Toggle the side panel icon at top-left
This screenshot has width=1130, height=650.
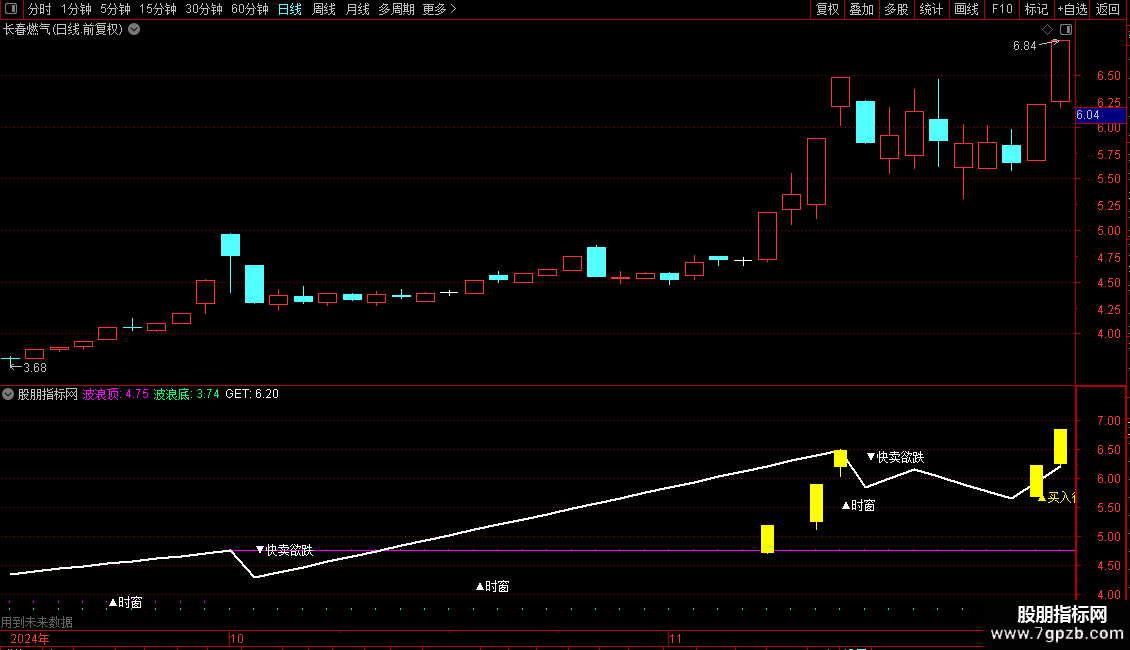(11, 9)
